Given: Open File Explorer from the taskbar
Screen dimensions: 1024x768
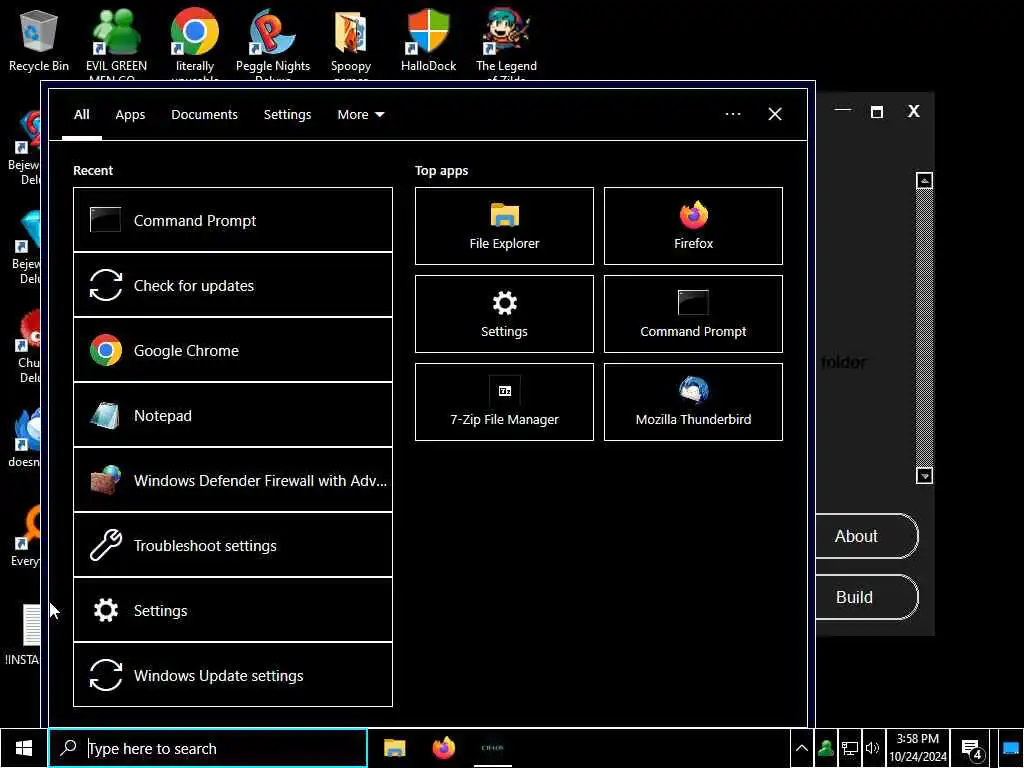Looking at the screenshot, I should [x=394, y=748].
